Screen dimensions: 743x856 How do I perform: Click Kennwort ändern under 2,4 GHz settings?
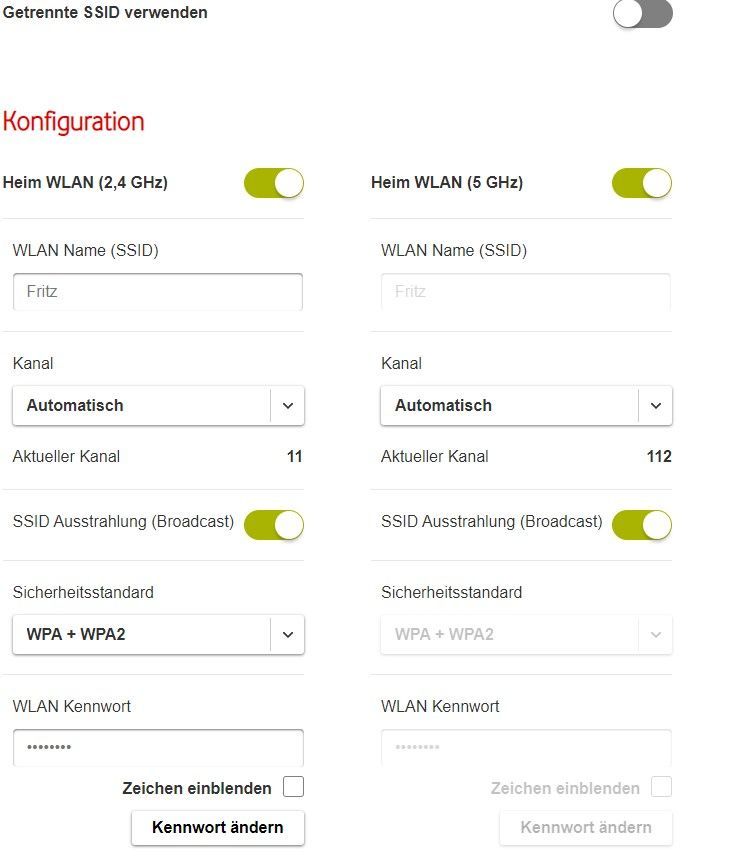[217, 827]
